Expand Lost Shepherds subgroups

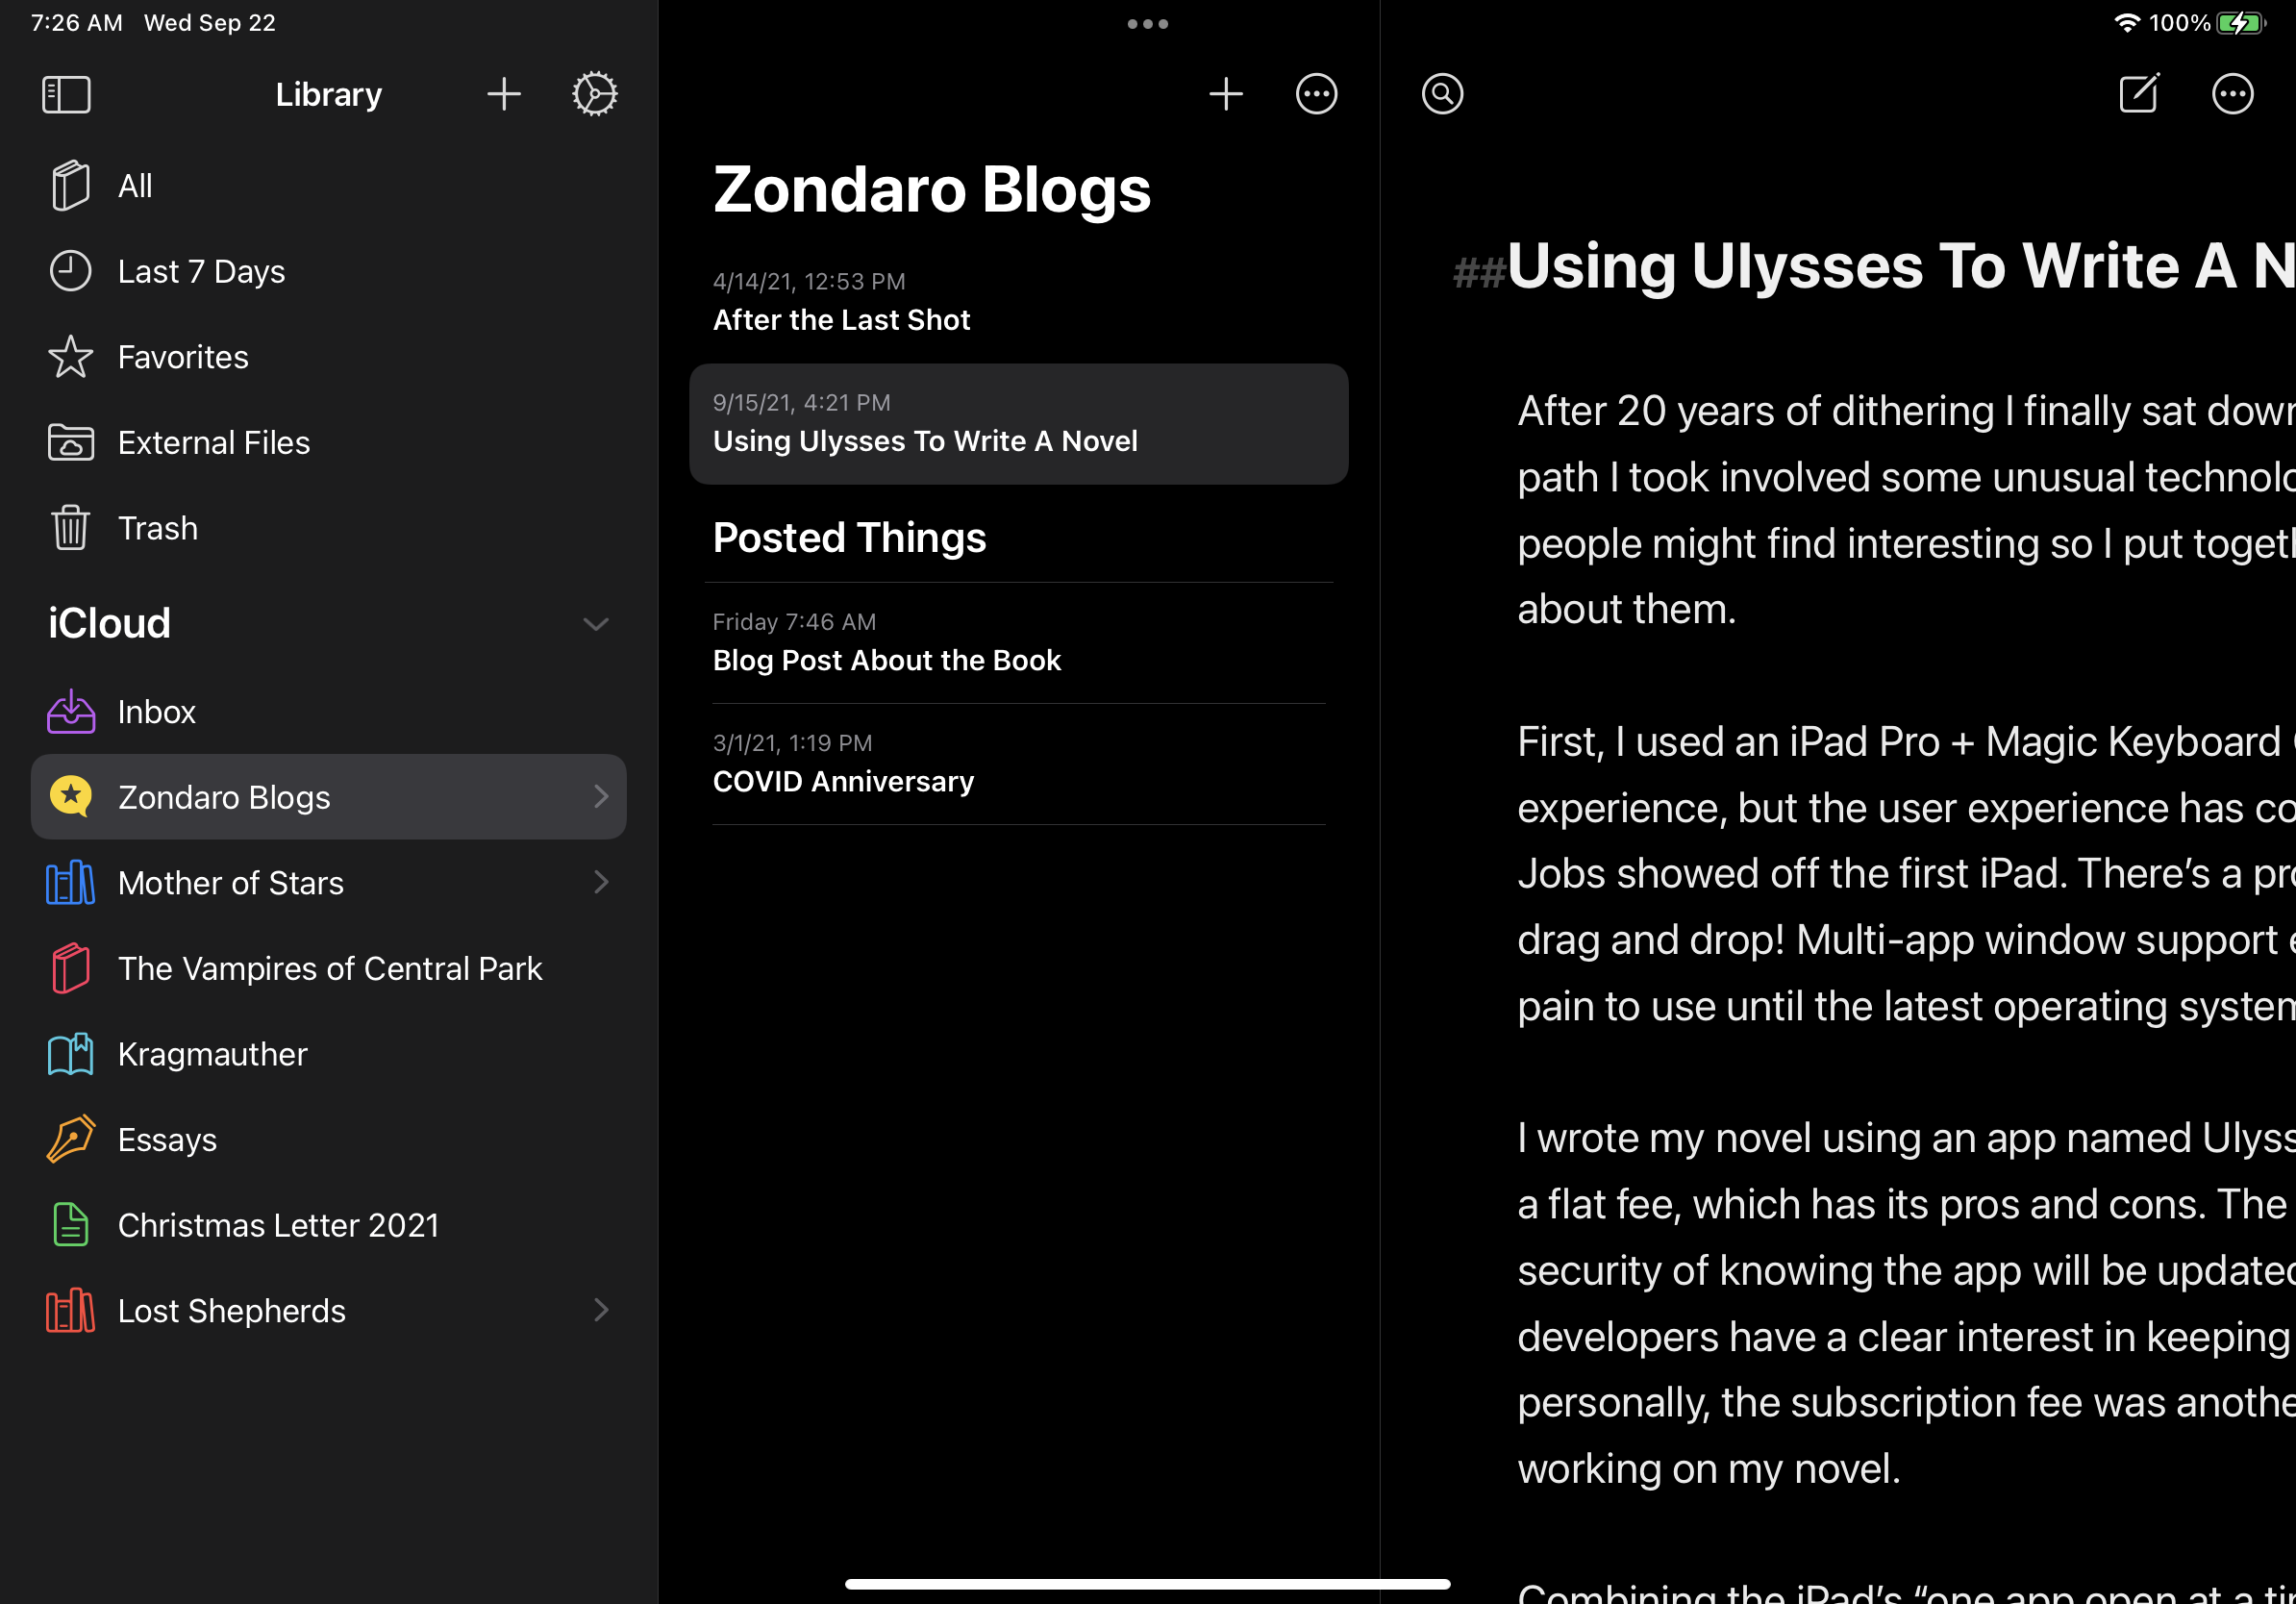(x=601, y=1310)
